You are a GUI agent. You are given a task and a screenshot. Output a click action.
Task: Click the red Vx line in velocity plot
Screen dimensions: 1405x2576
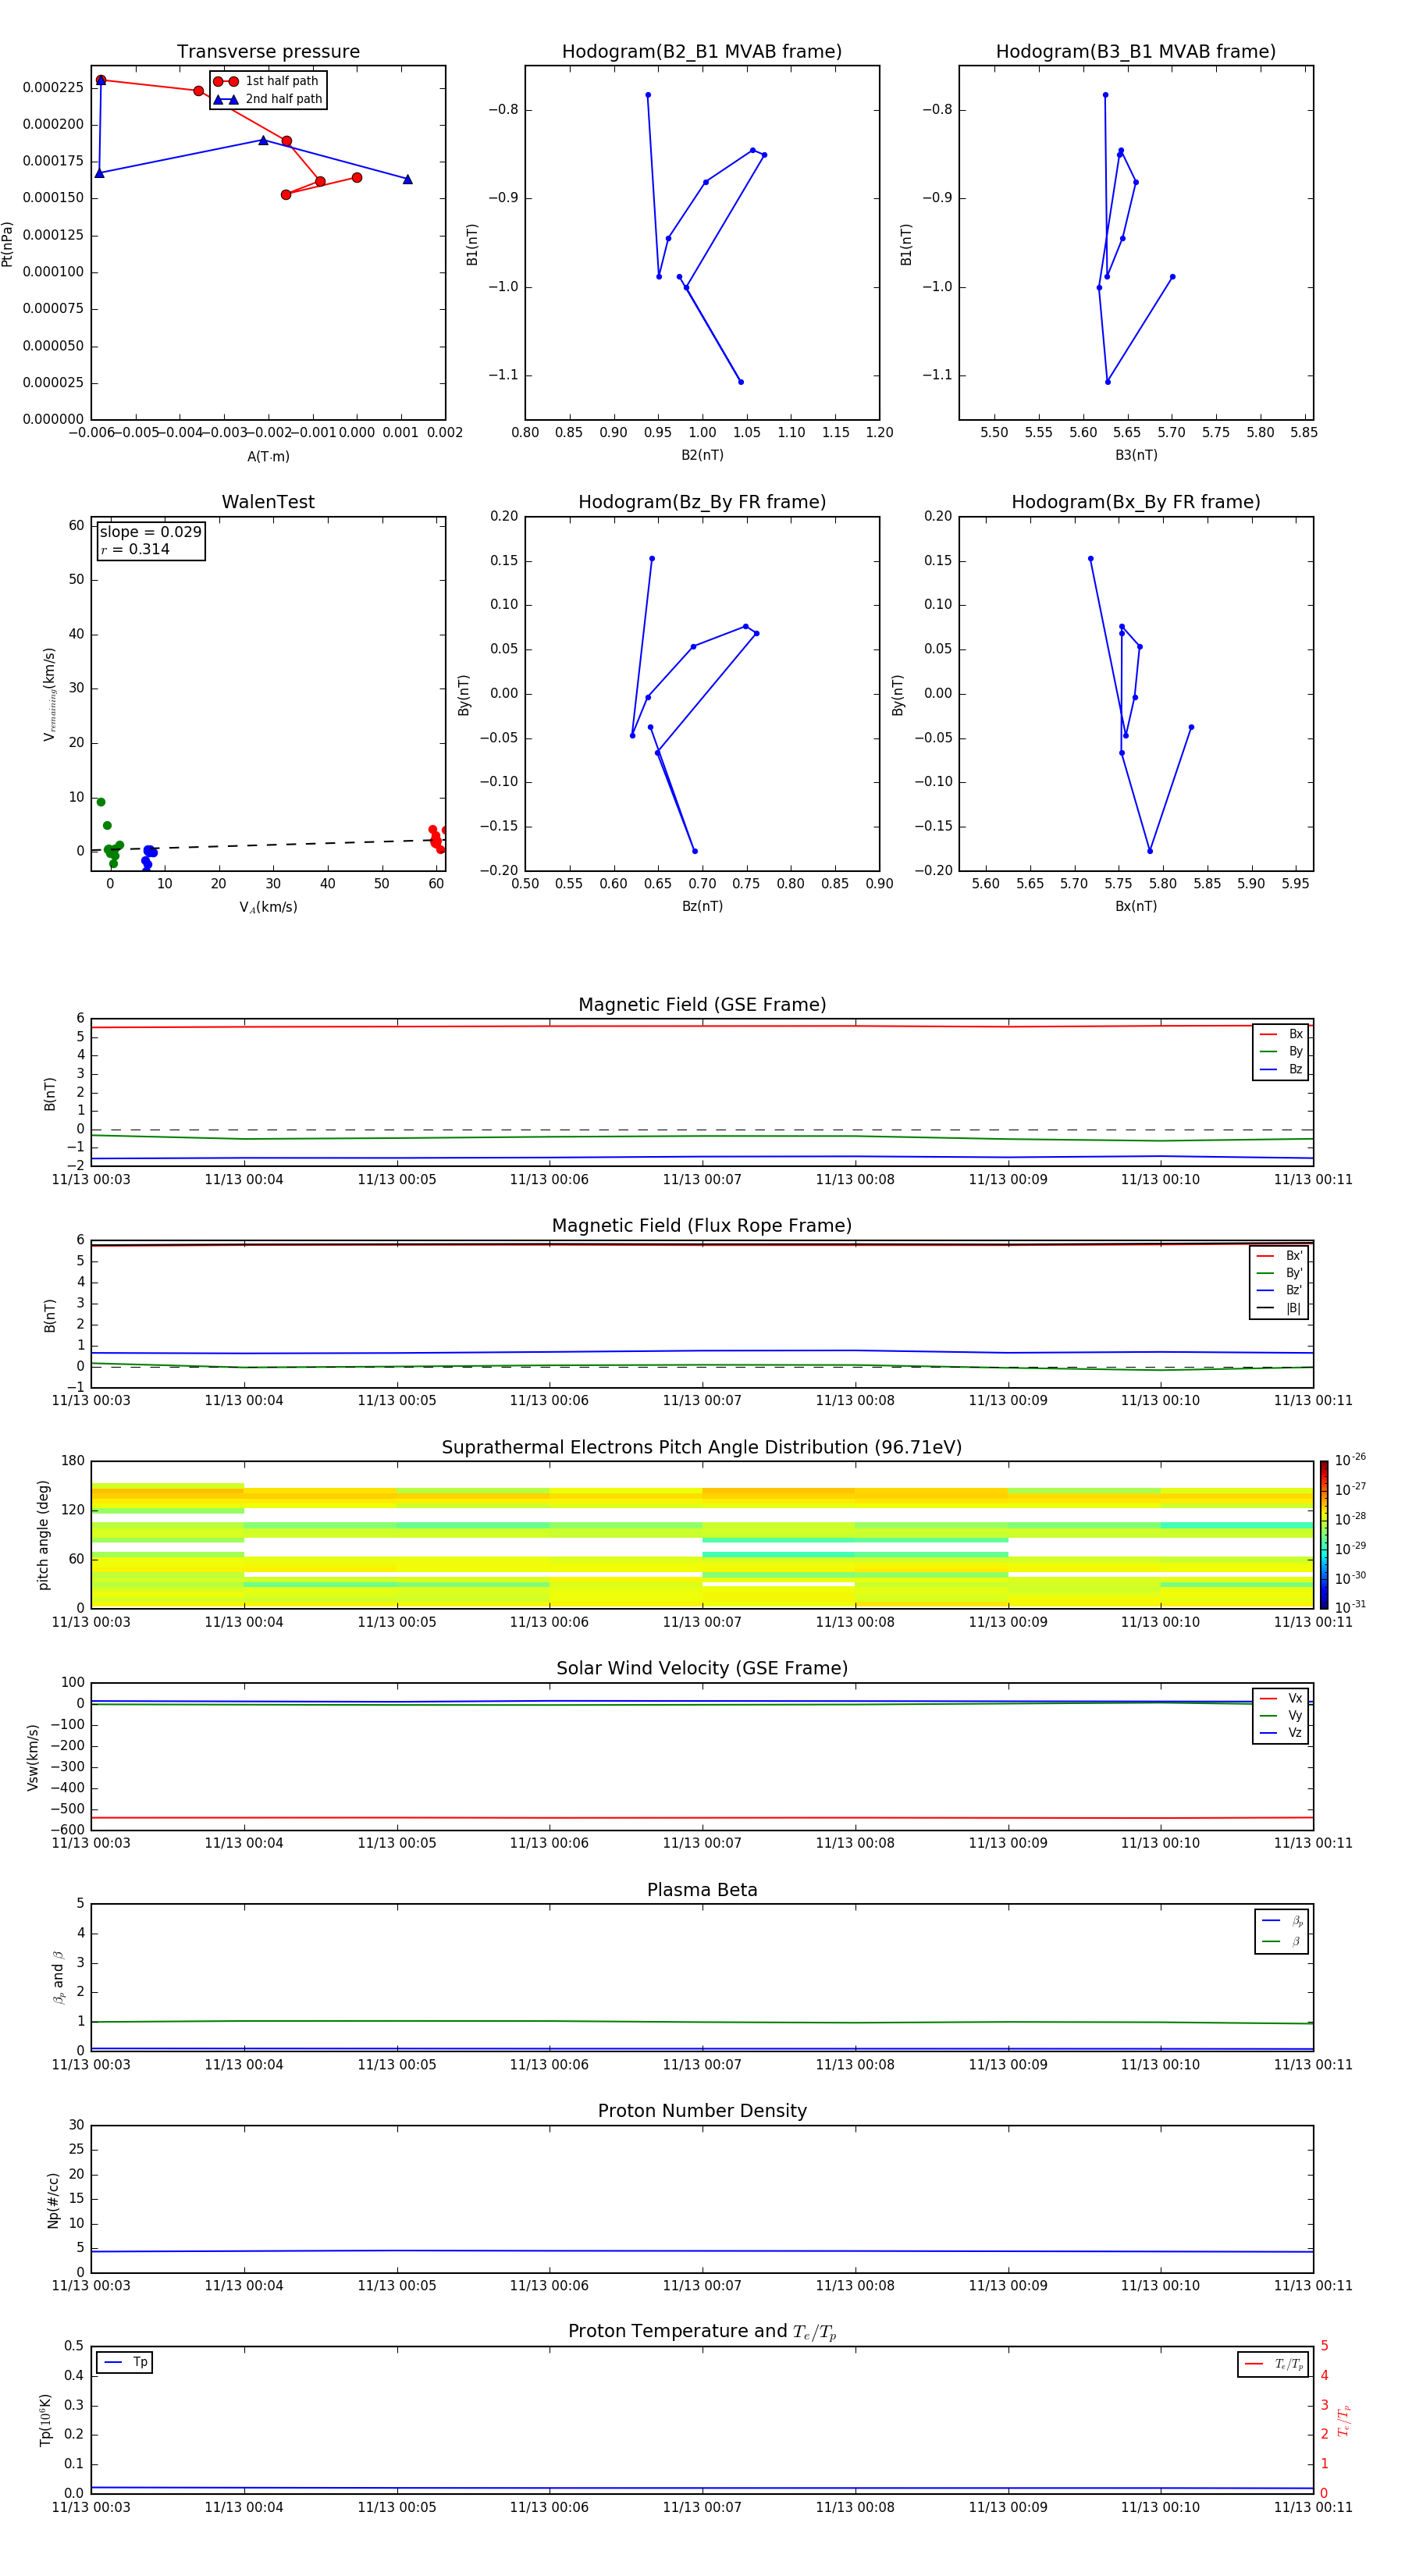tap(702, 1818)
